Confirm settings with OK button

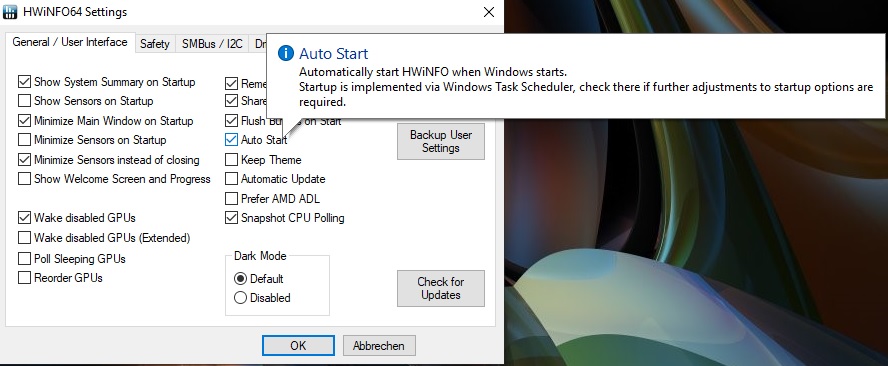[298, 346]
